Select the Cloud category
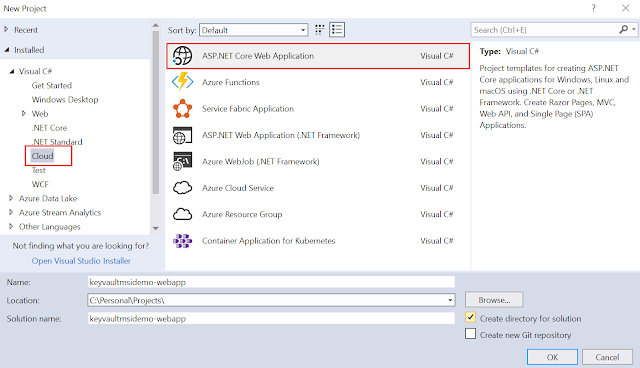Viewport: 640px width, 368px height. click(42, 156)
